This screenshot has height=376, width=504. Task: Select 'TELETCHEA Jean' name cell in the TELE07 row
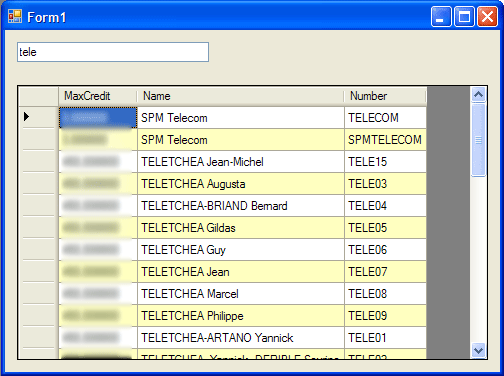point(241,271)
